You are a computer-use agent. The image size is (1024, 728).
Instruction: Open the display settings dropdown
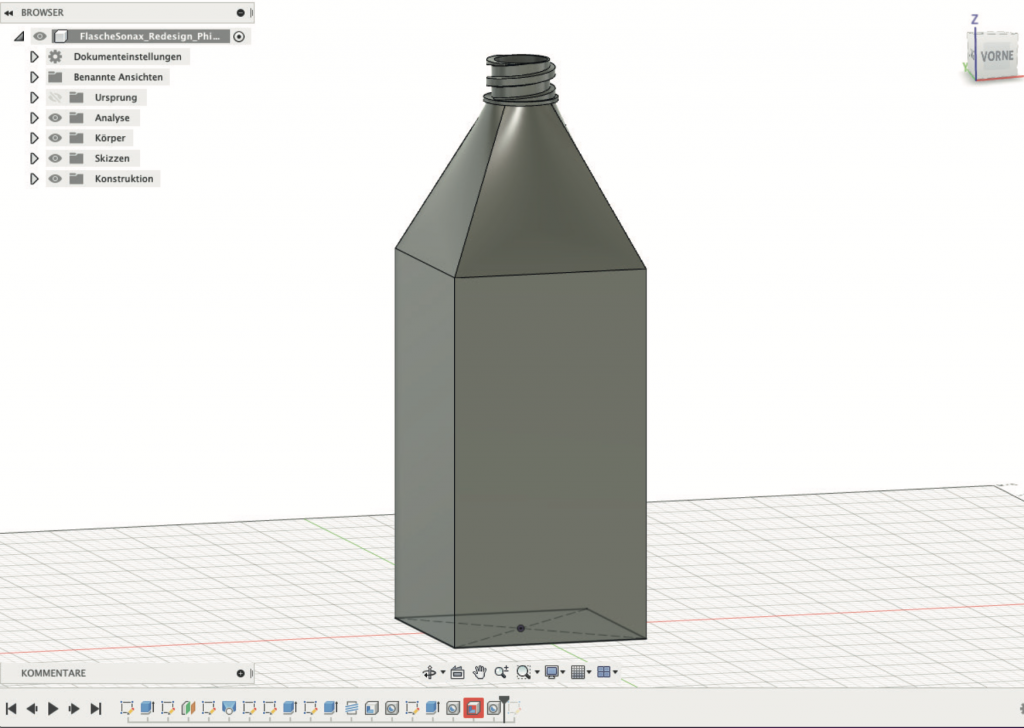[554, 672]
